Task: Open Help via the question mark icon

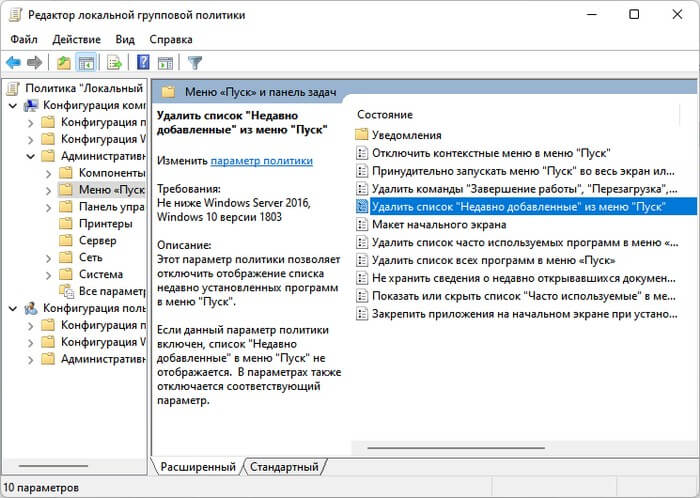Action: click(143, 62)
